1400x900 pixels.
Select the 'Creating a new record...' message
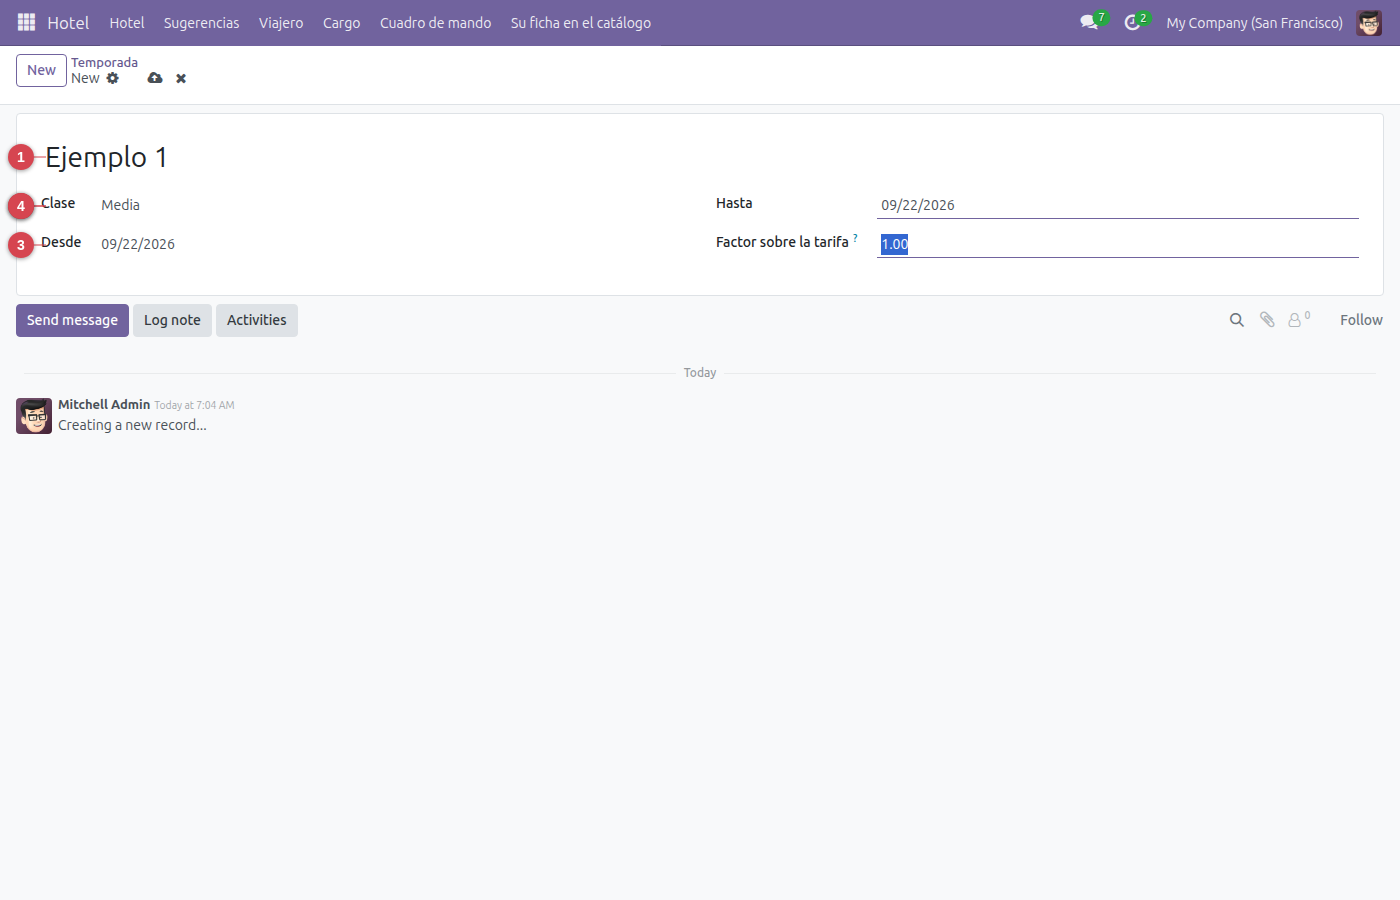[132, 425]
